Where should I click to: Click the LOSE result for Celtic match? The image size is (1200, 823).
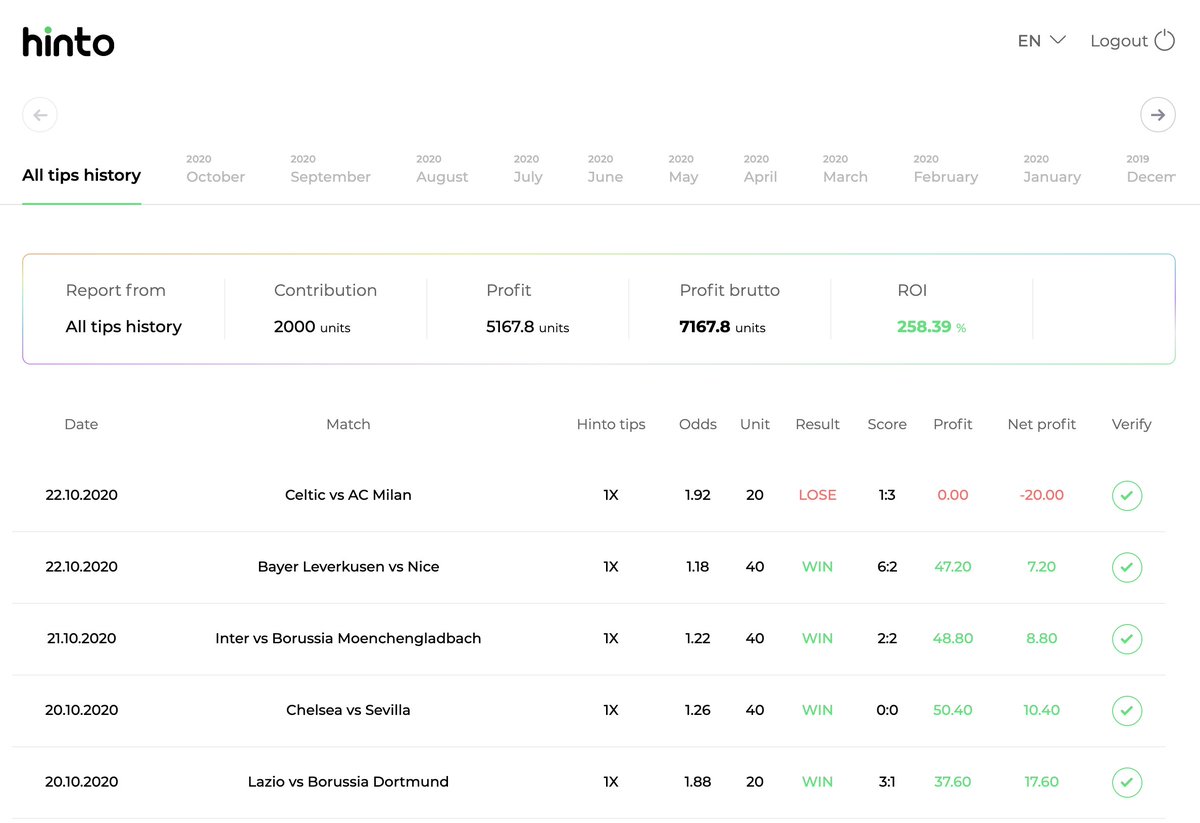coord(818,495)
